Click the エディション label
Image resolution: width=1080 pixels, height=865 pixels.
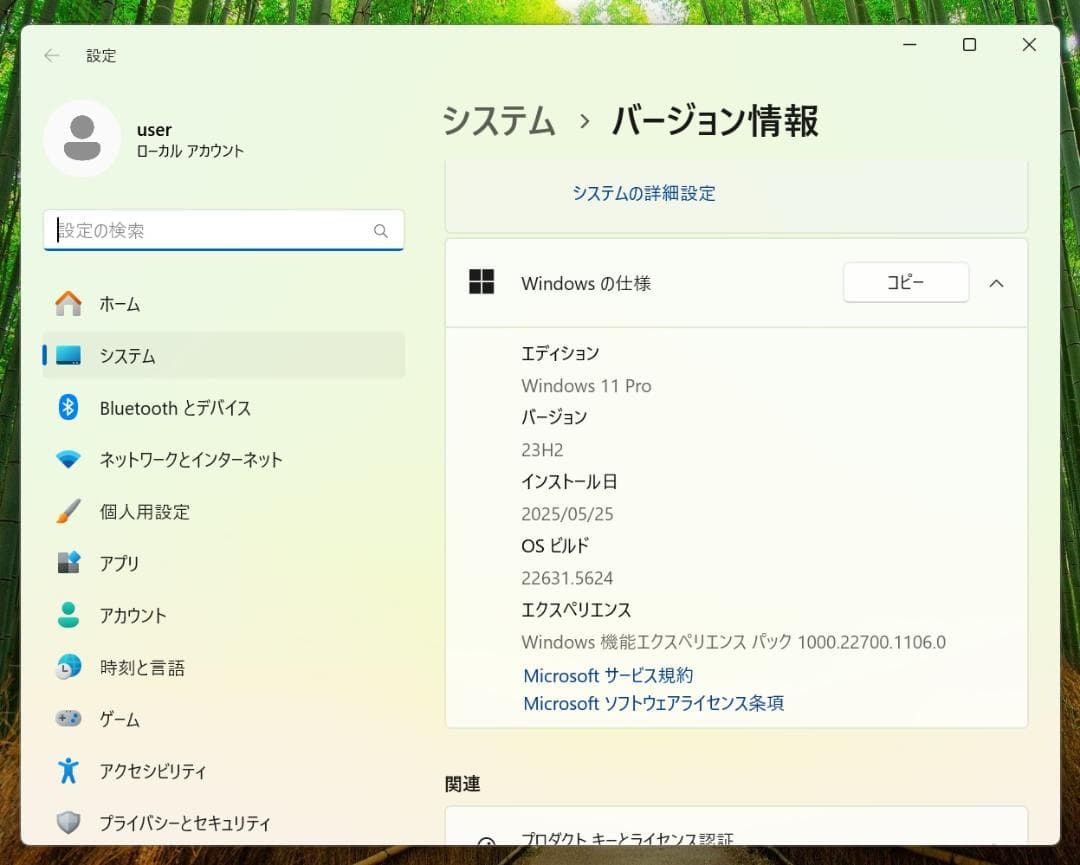(560, 353)
